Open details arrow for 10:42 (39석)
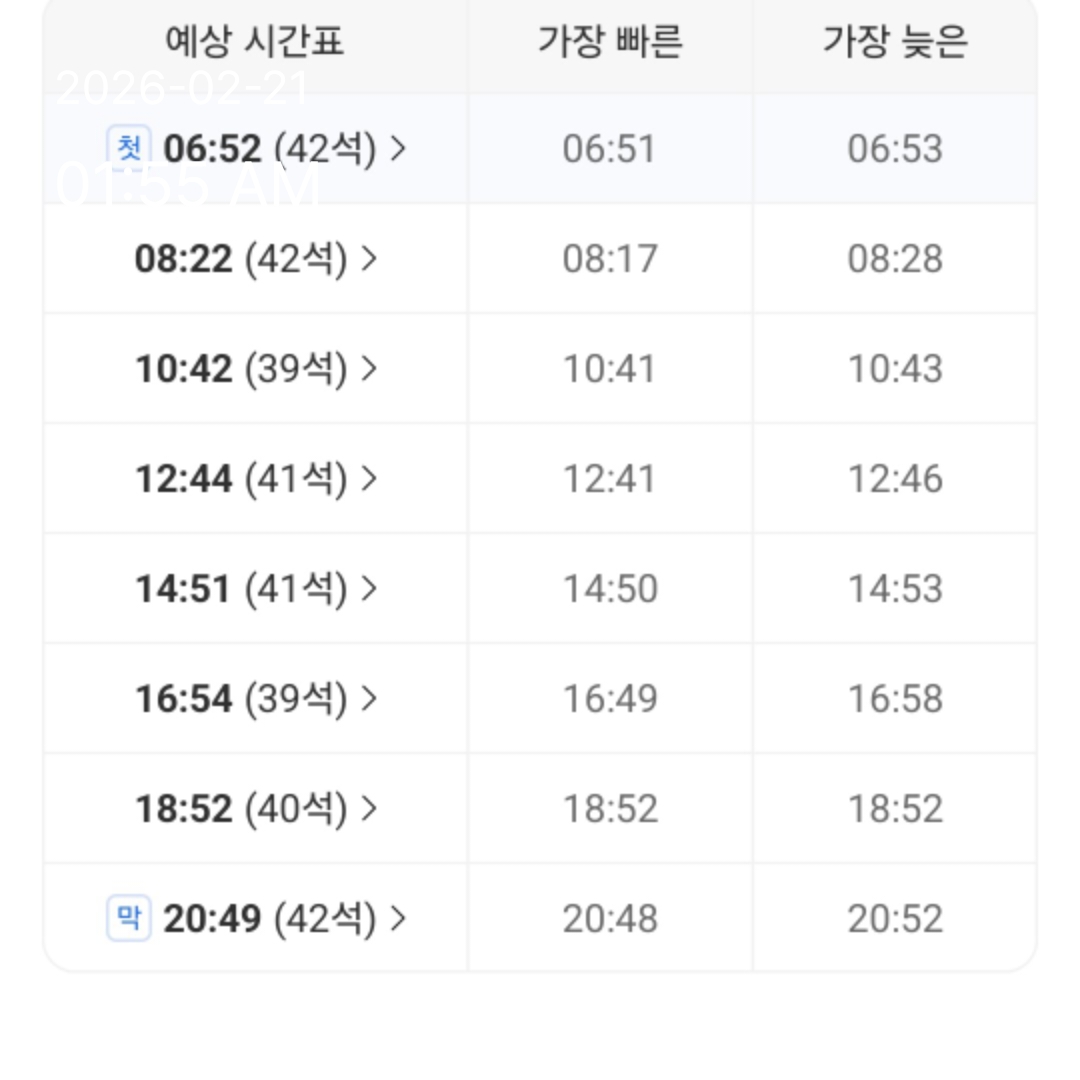The image size is (1080, 1080). (369, 368)
